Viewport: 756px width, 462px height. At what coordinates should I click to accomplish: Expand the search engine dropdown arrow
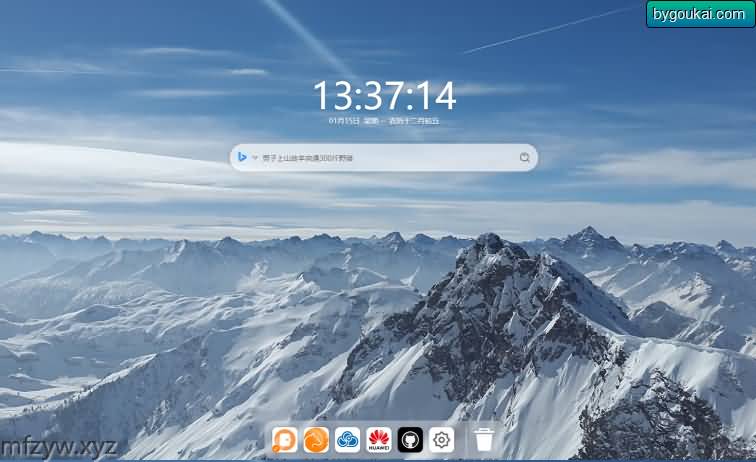[254, 158]
